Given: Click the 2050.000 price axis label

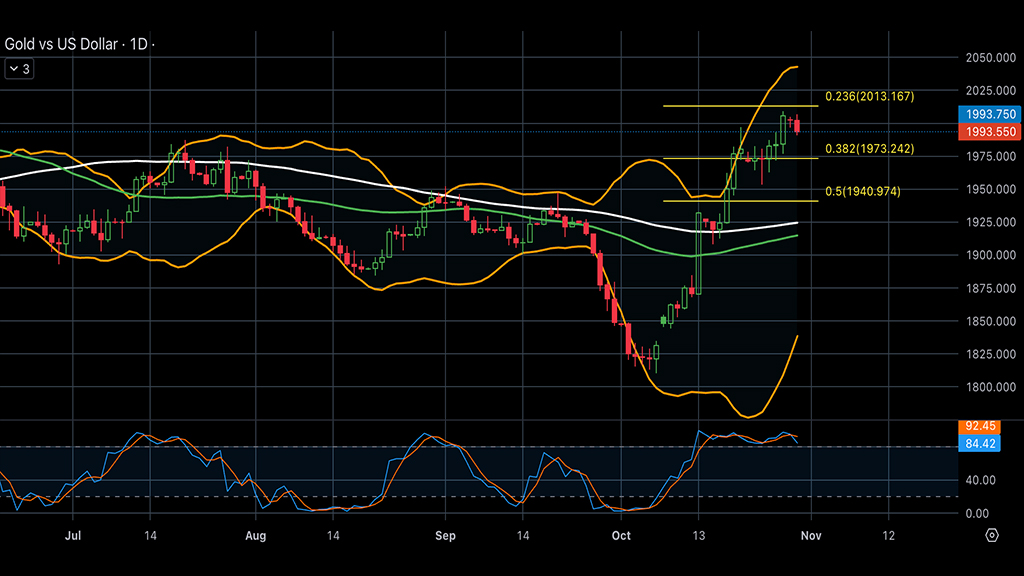Looking at the screenshot, I should coord(991,58).
